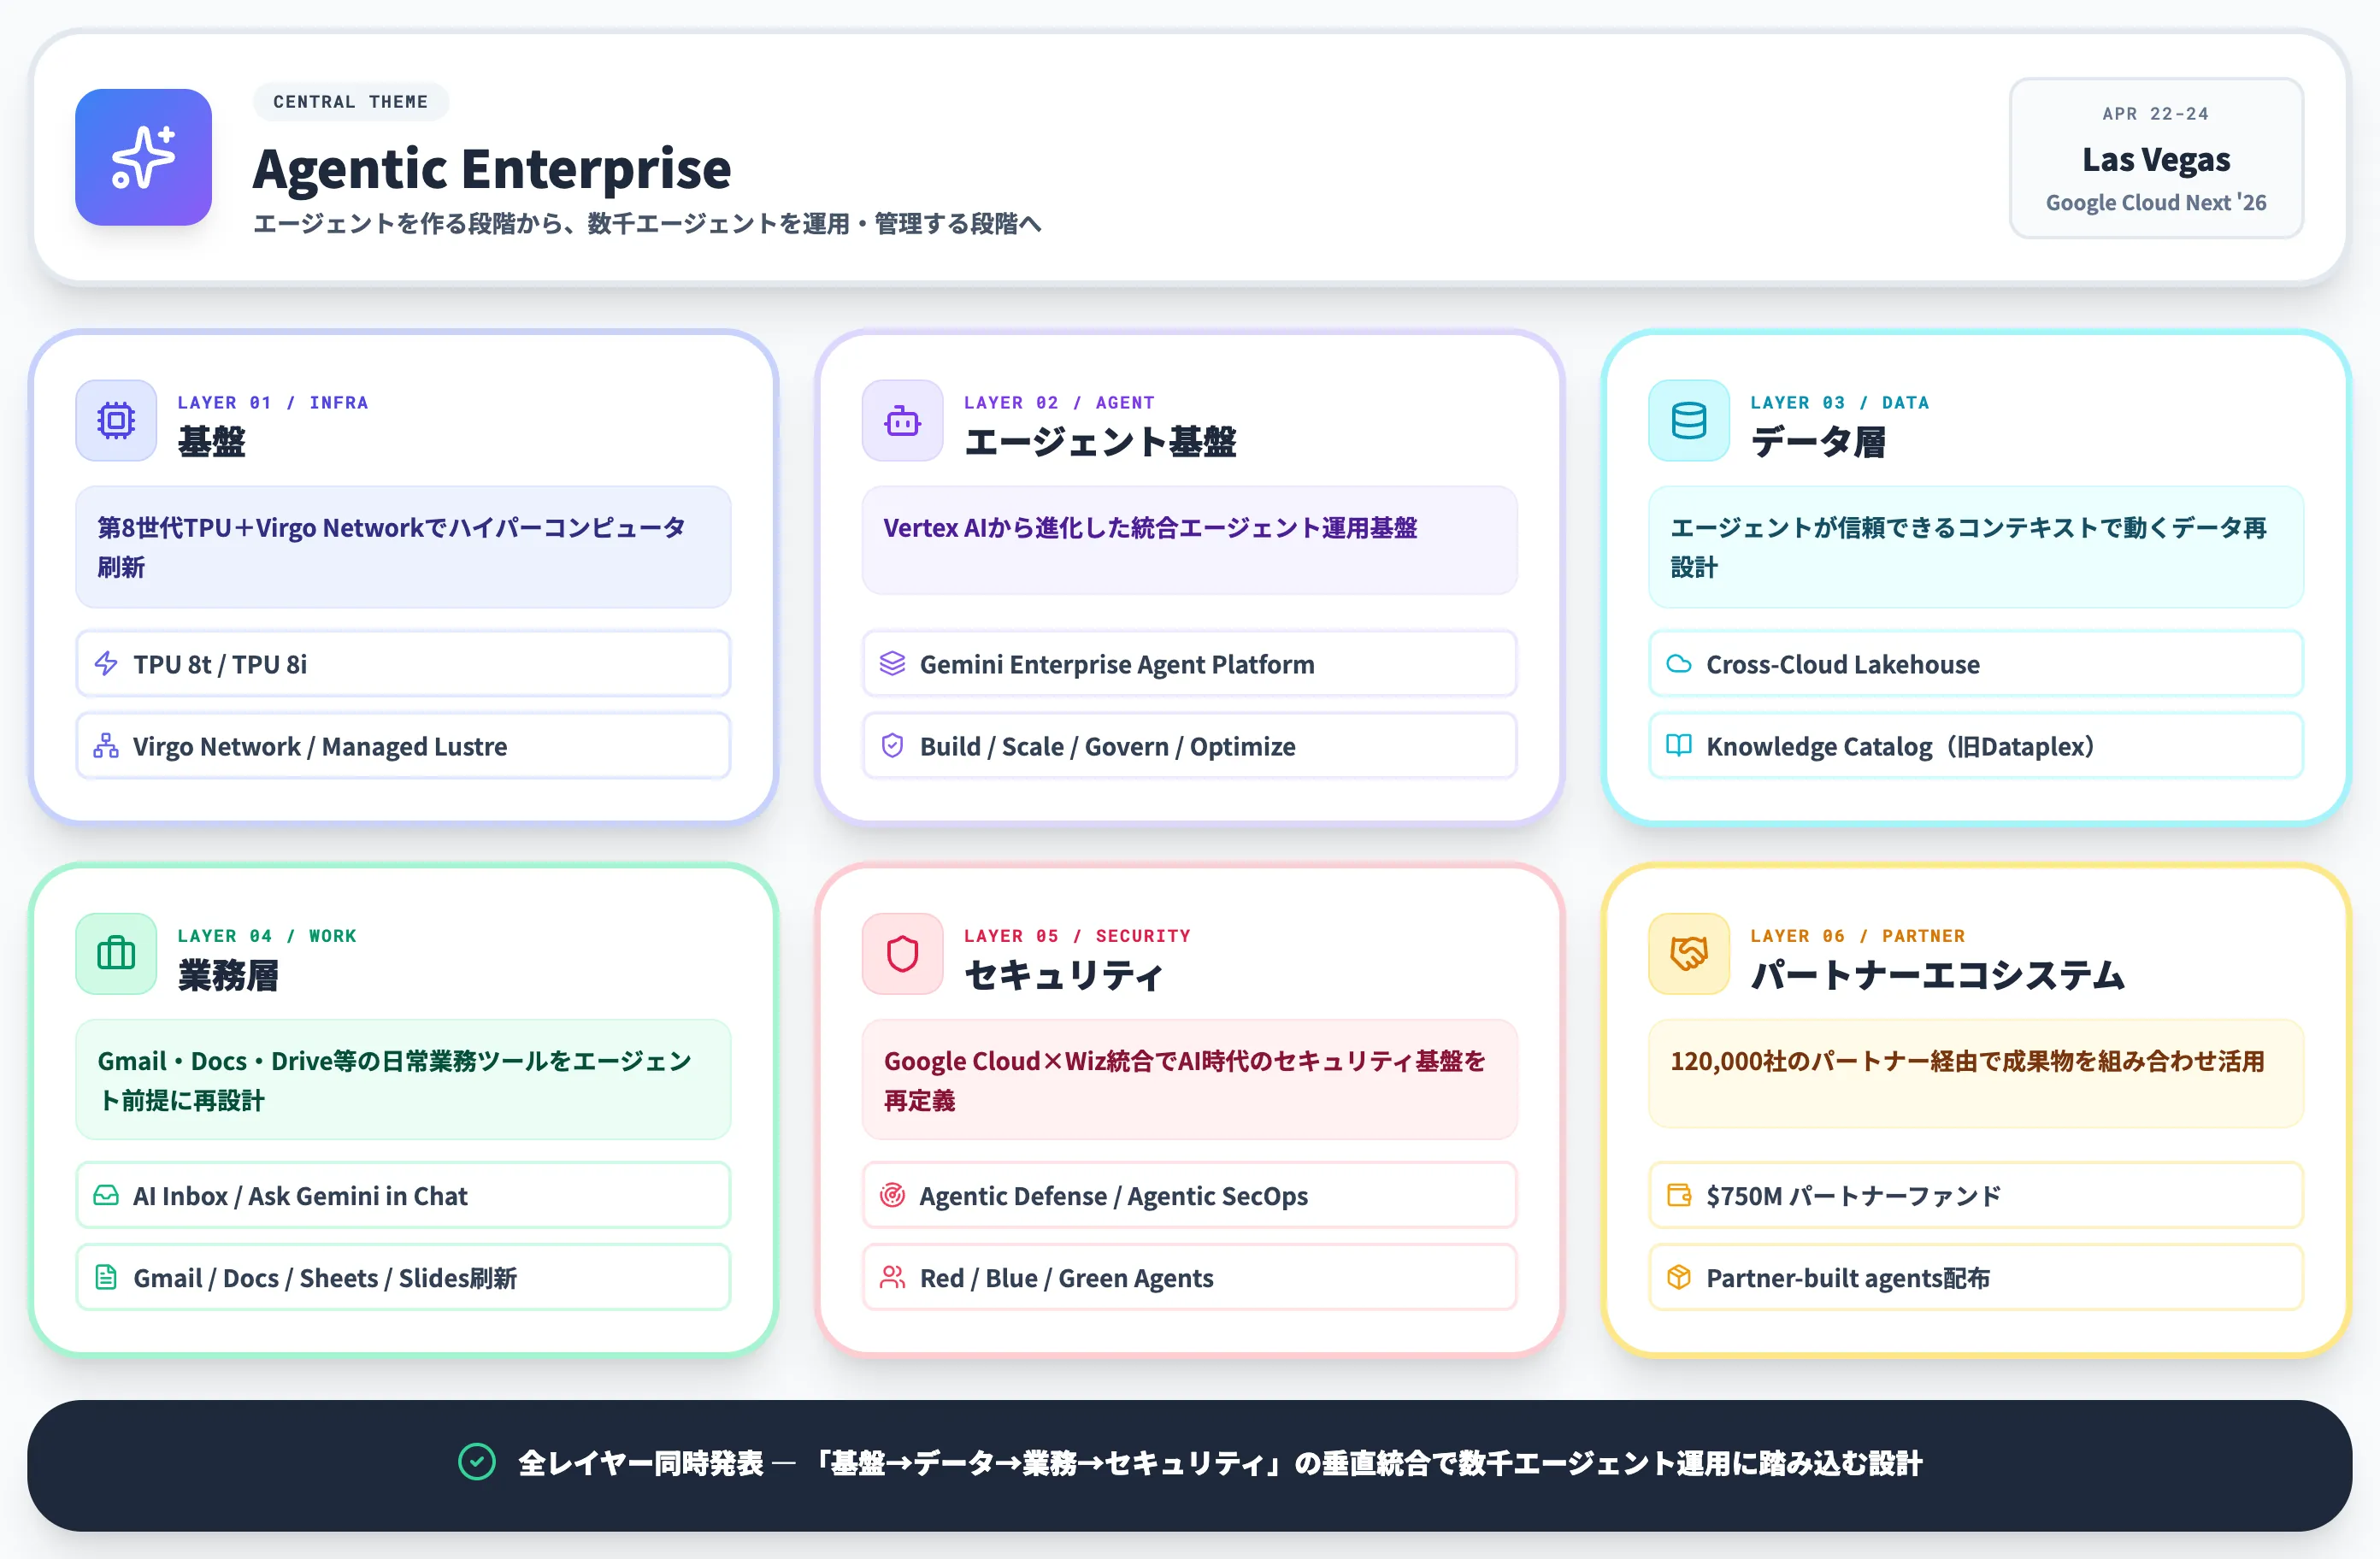The image size is (2380, 1559).
Task: Select the book icon beside Knowledge Catalog
Action: 1679,745
